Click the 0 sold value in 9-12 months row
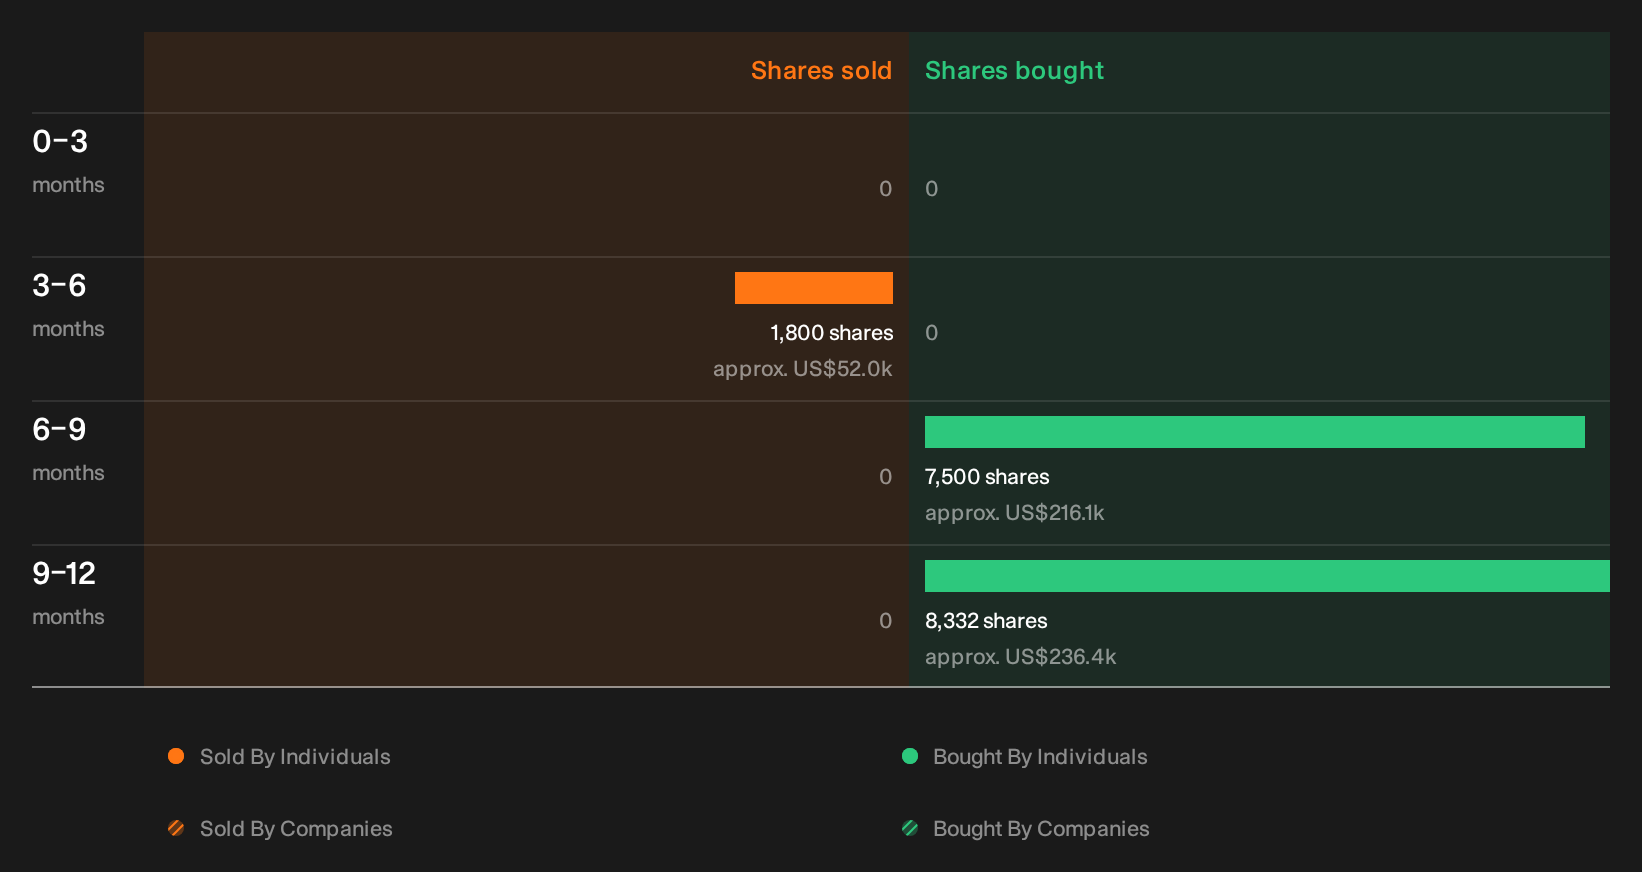 [886, 621]
